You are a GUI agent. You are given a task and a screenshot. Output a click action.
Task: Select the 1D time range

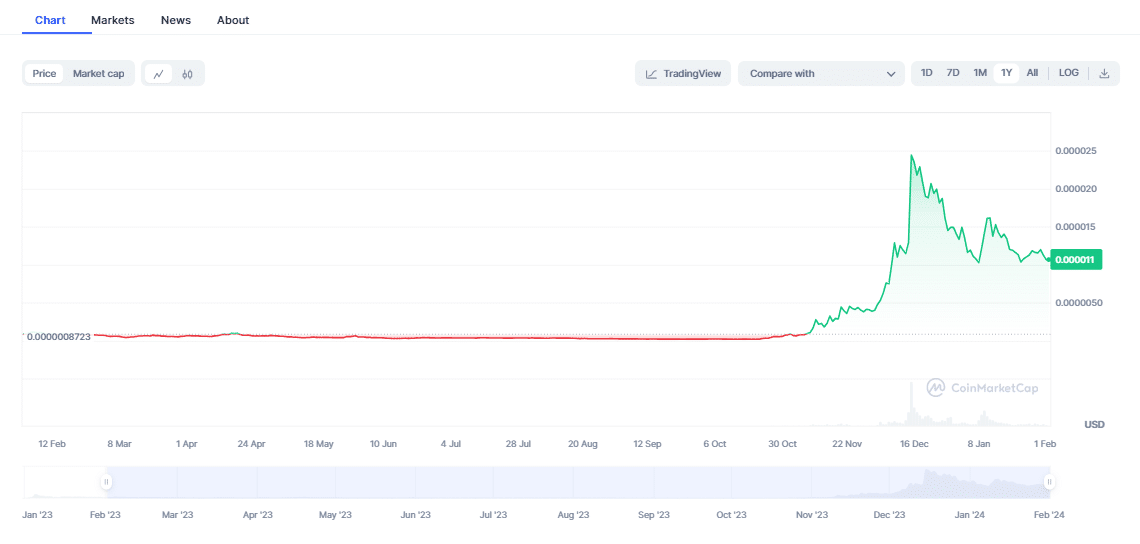927,73
